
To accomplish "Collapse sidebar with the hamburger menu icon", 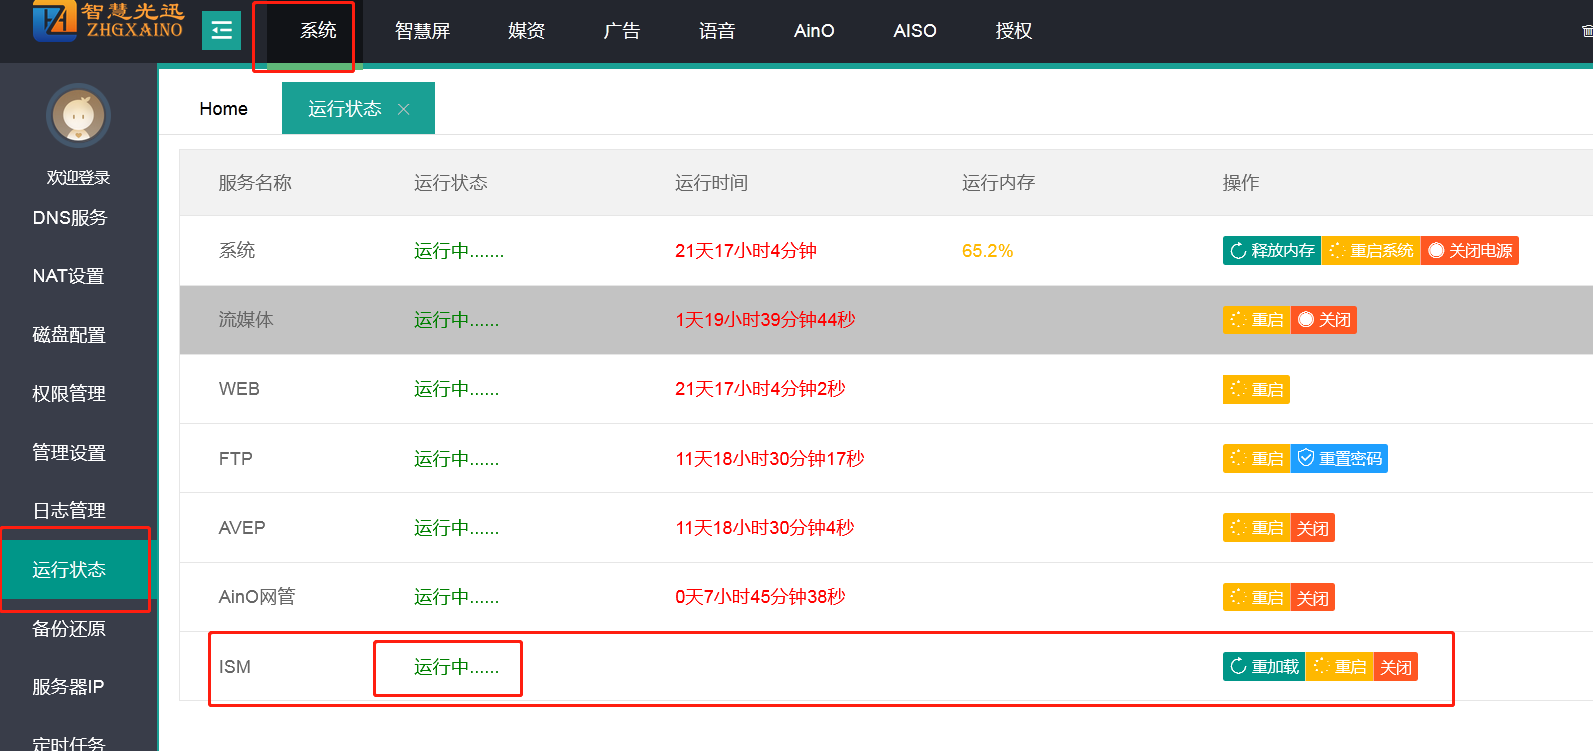I will 221,30.
